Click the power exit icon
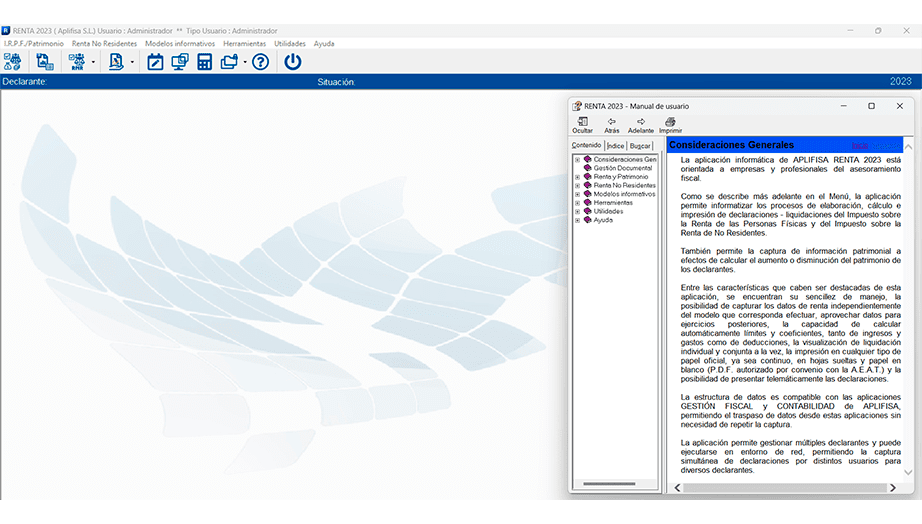922x524 pixels. click(293, 62)
